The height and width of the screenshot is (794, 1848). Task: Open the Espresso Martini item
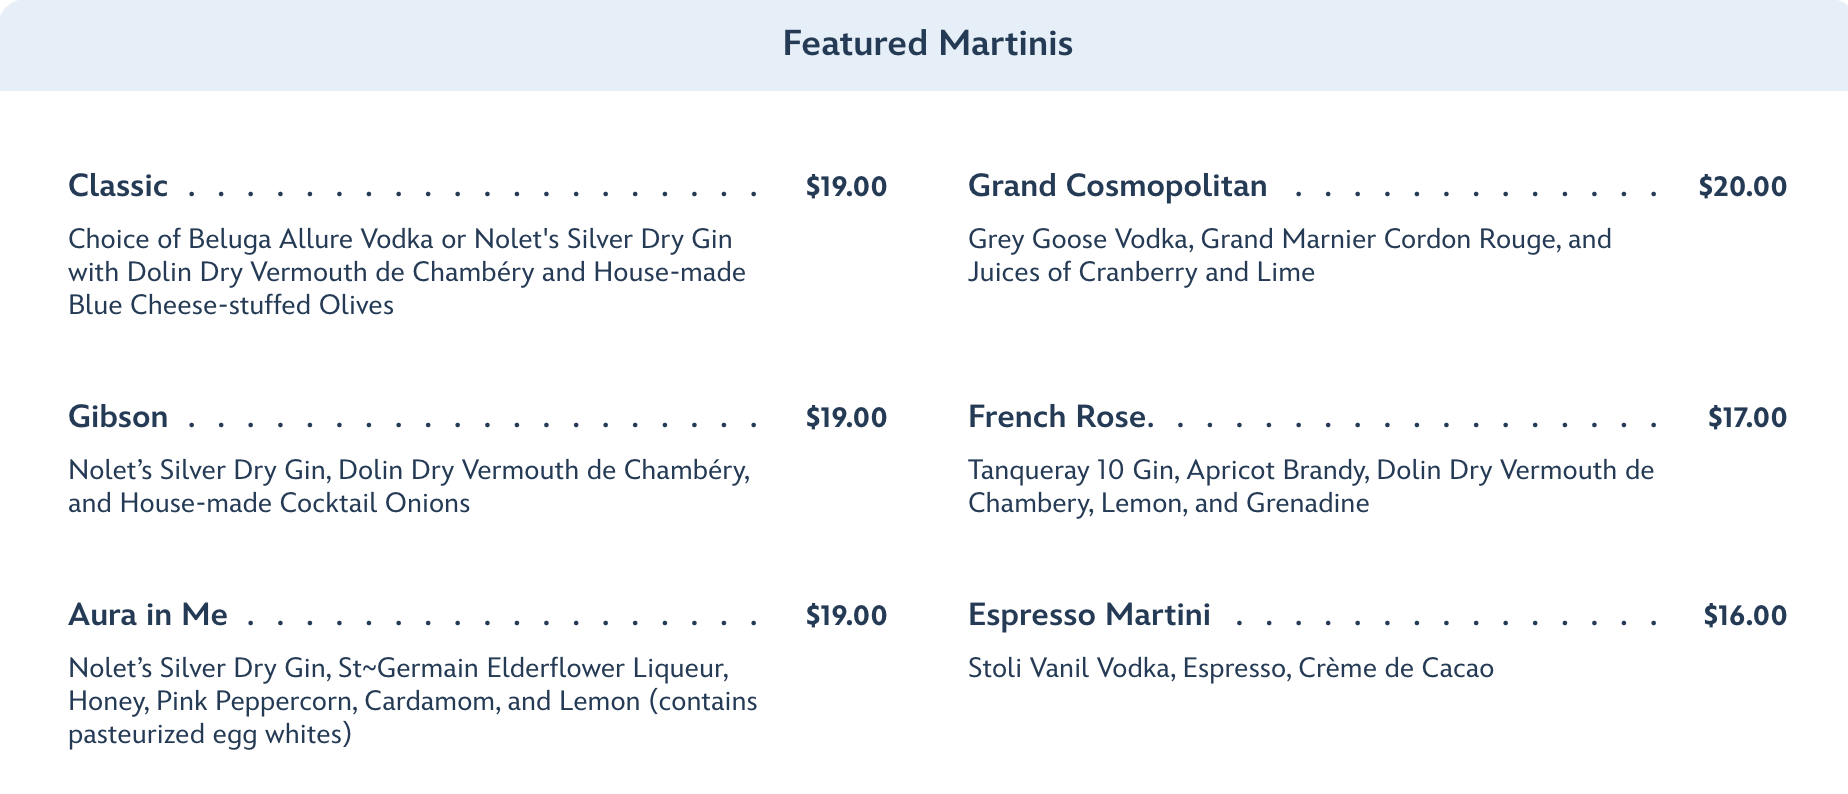1089,615
